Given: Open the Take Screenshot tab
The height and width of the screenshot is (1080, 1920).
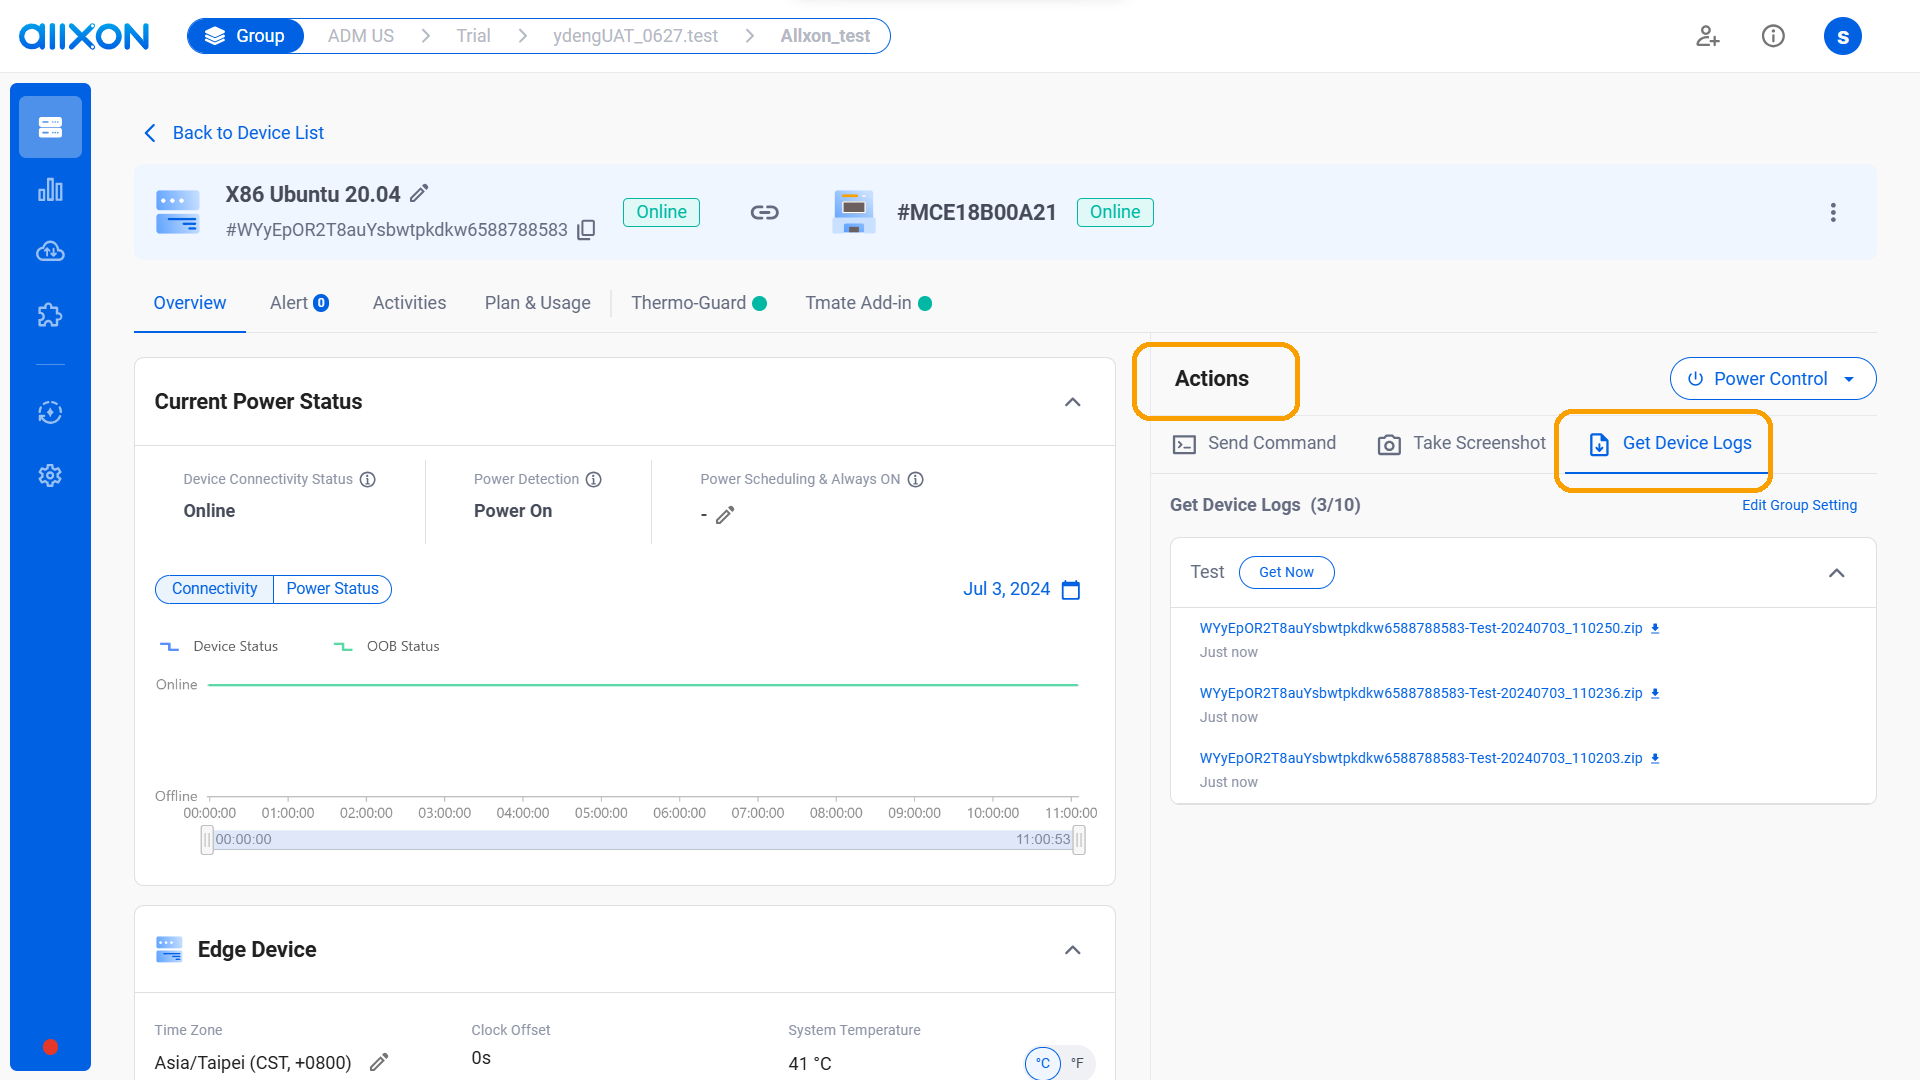Looking at the screenshot, I should coord(1461,443).
